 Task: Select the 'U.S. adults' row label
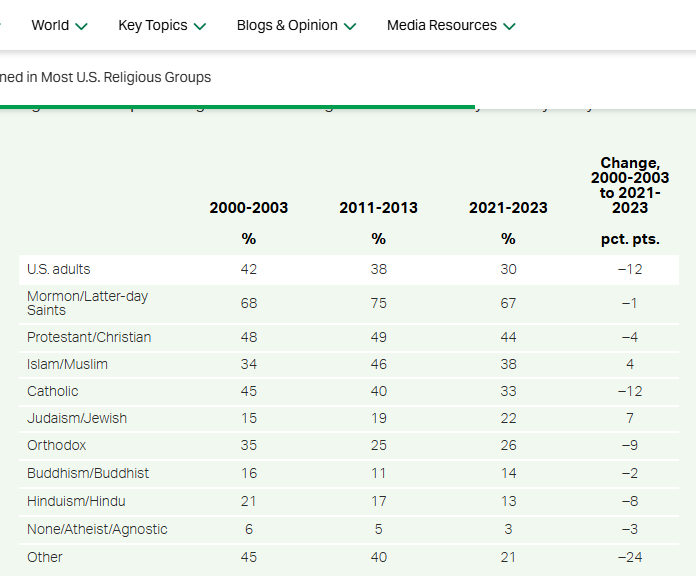click(x=59, y=269)
